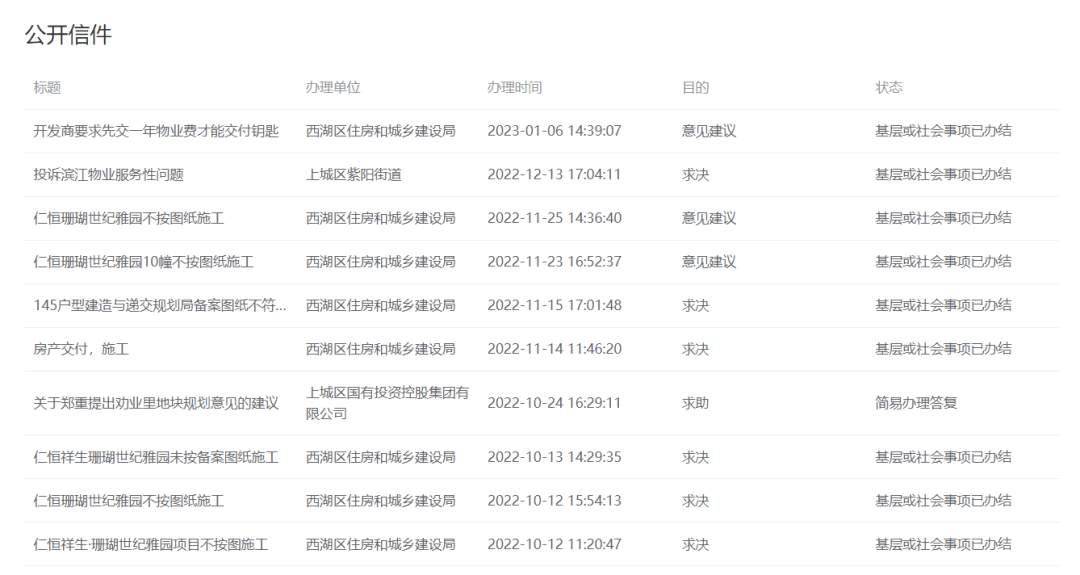Open the 投诉滨江物业服务性问题 letter
The width and height of the screenshot is (1080, 575).
click(x=108, y=174)
